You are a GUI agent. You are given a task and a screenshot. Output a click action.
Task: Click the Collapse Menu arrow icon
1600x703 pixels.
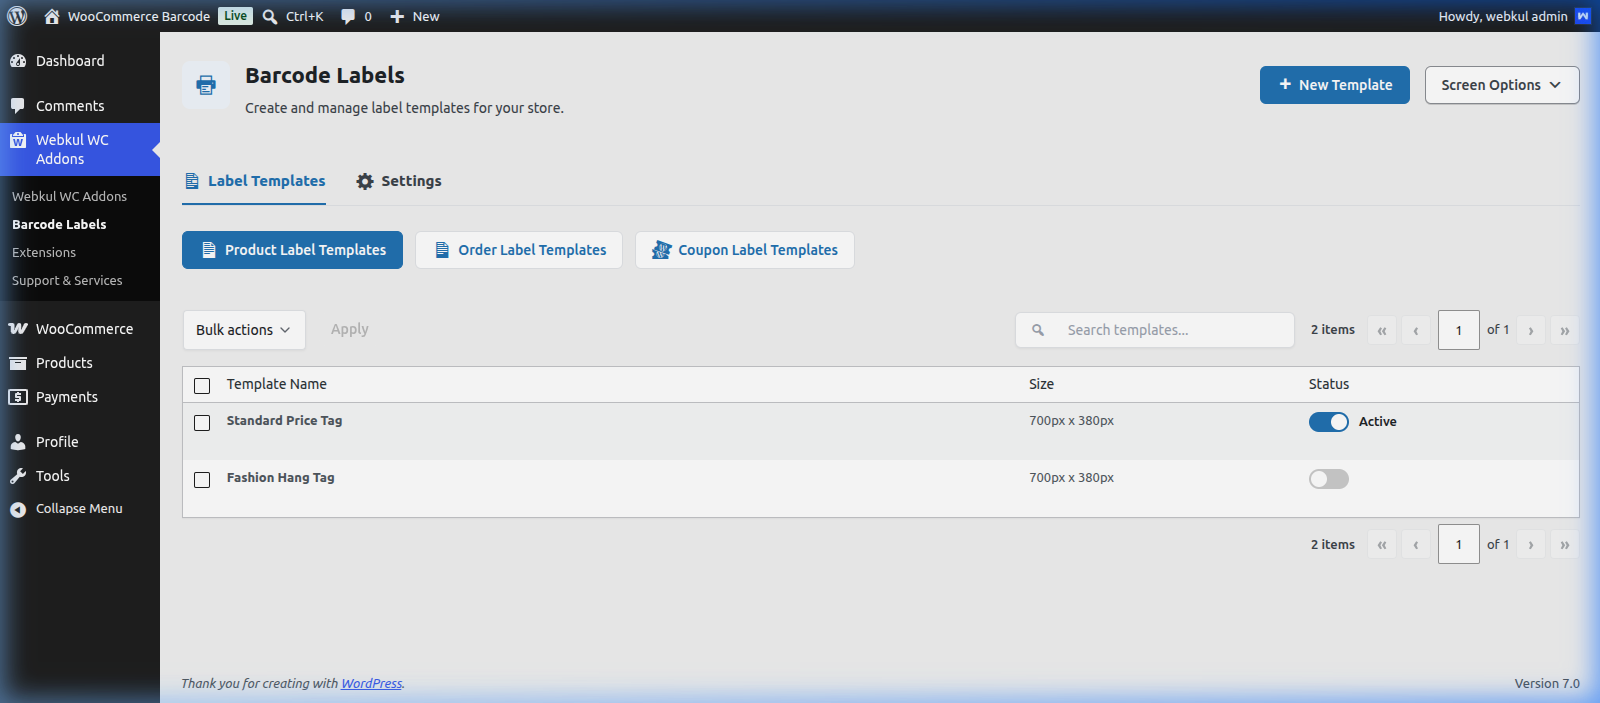18,509
